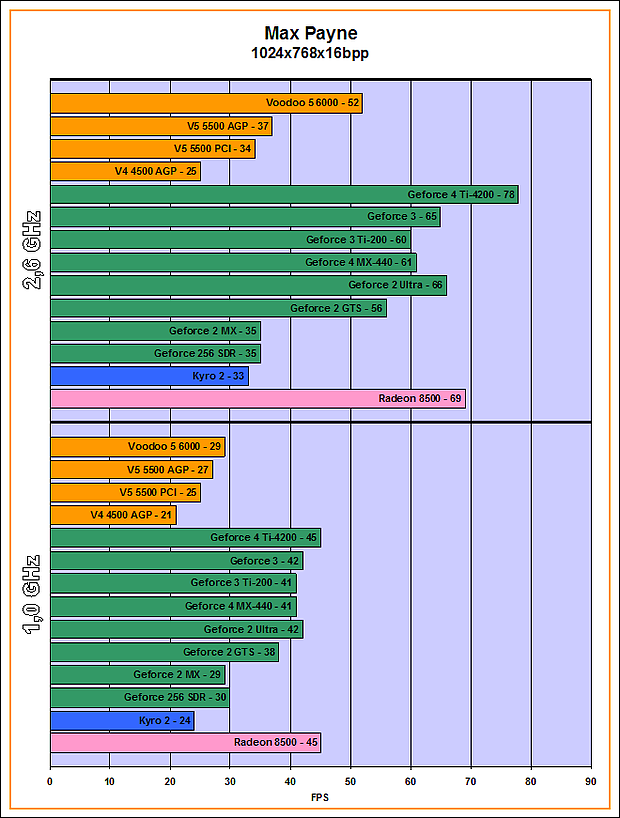Click the blue Kyro 2 - 24 bar
Image resolution: width=620 pixels, height=818 pixels.
coord(121,720)
